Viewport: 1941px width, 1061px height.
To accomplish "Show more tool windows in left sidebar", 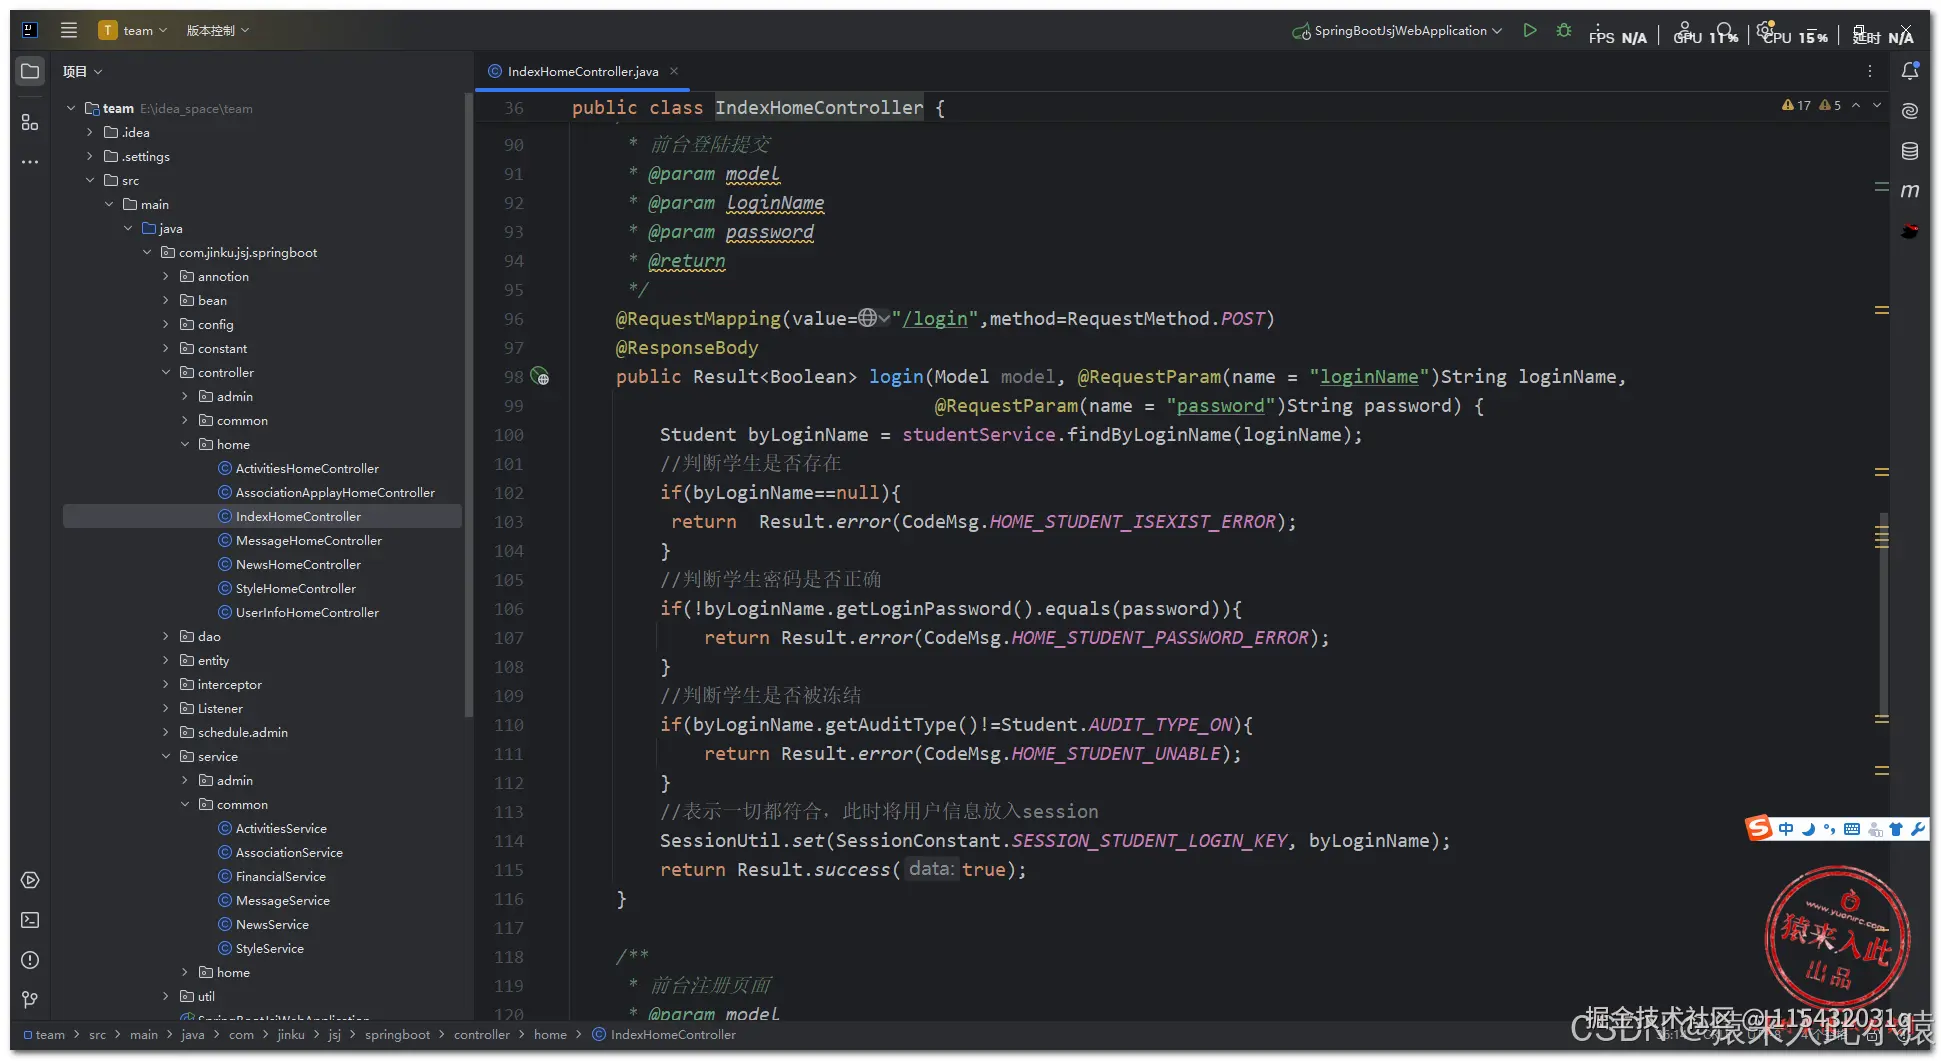I will click(x=30, y=161).
